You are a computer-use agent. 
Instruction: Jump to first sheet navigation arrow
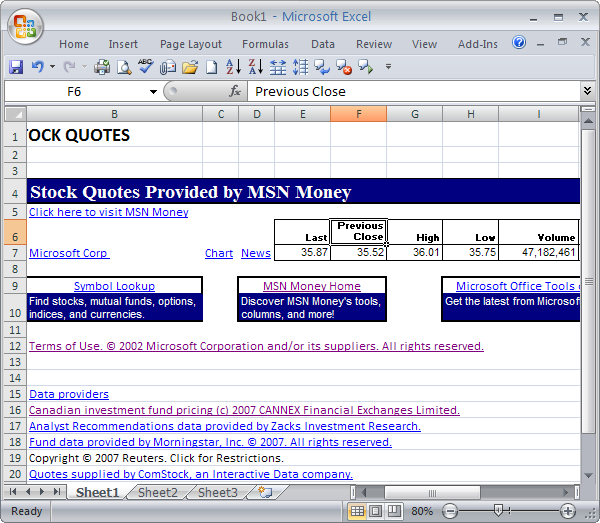[13, 492]
